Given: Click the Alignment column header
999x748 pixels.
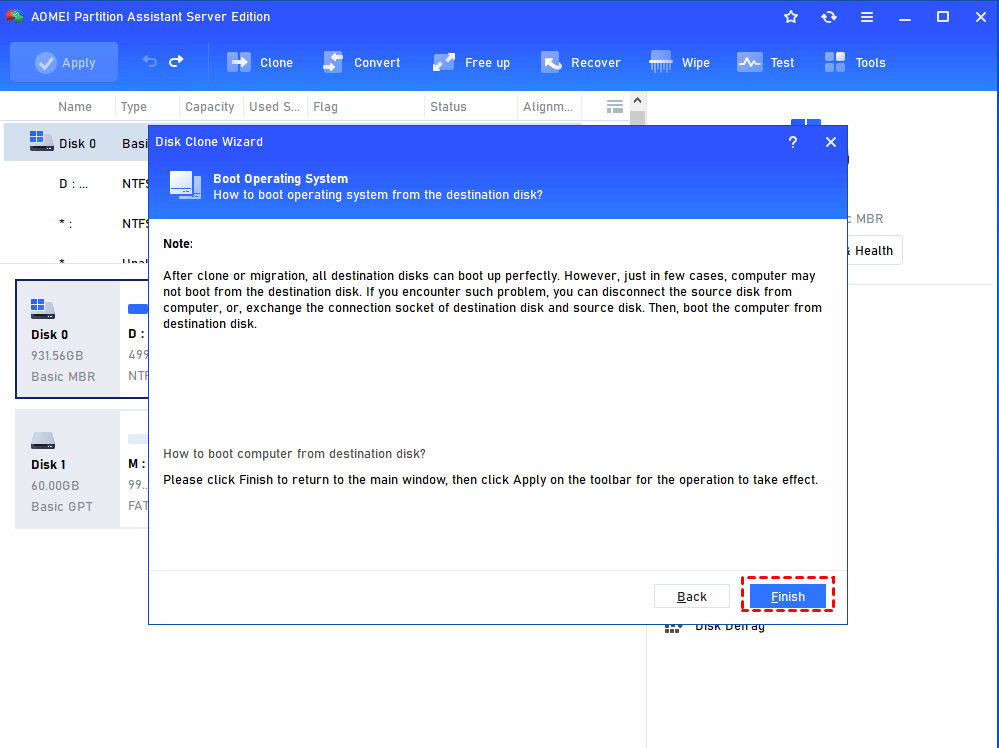Looking at the screenshot, I should [548, 107].
